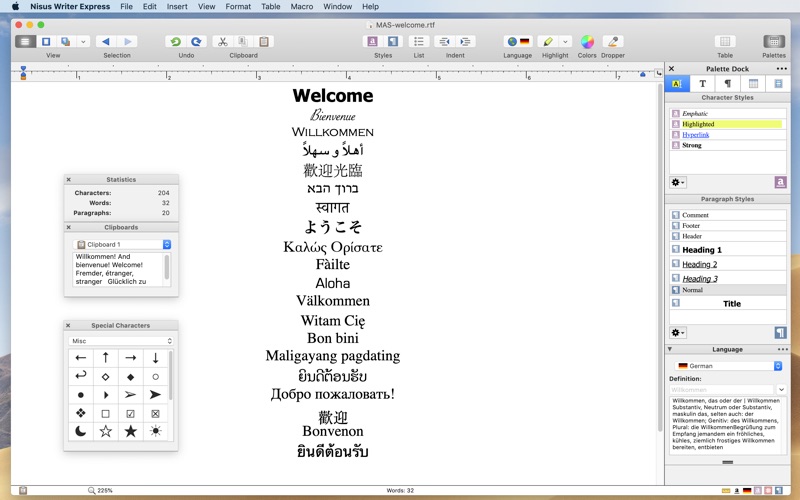Click the Paste clipboard icon

pos(264,41)
